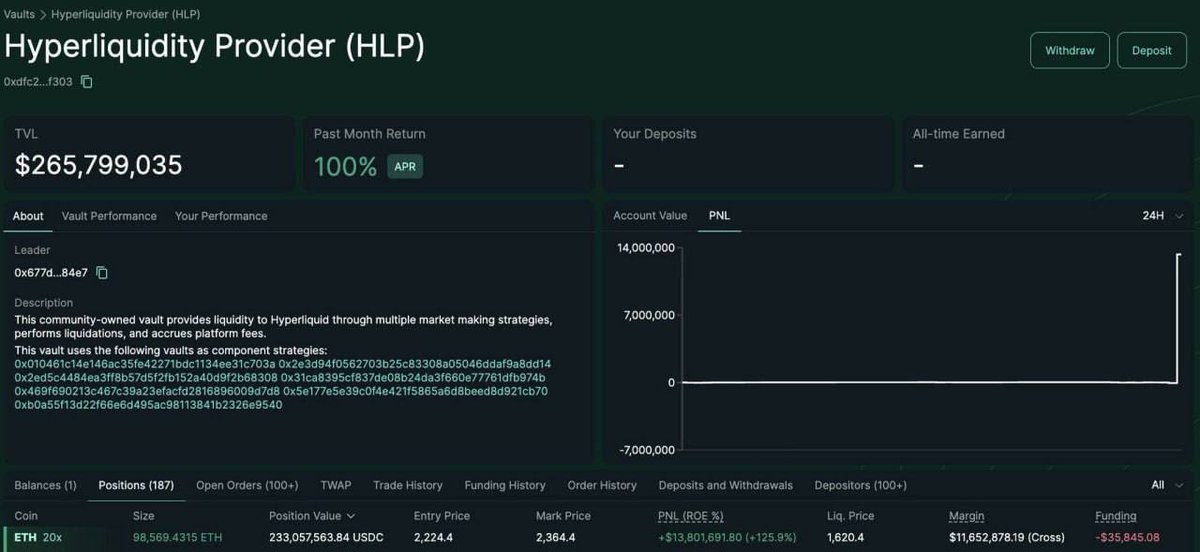The height and width of the screenshot is (552, 1200).
Task: Click the Deposit button
Action: click(1152, 50)
